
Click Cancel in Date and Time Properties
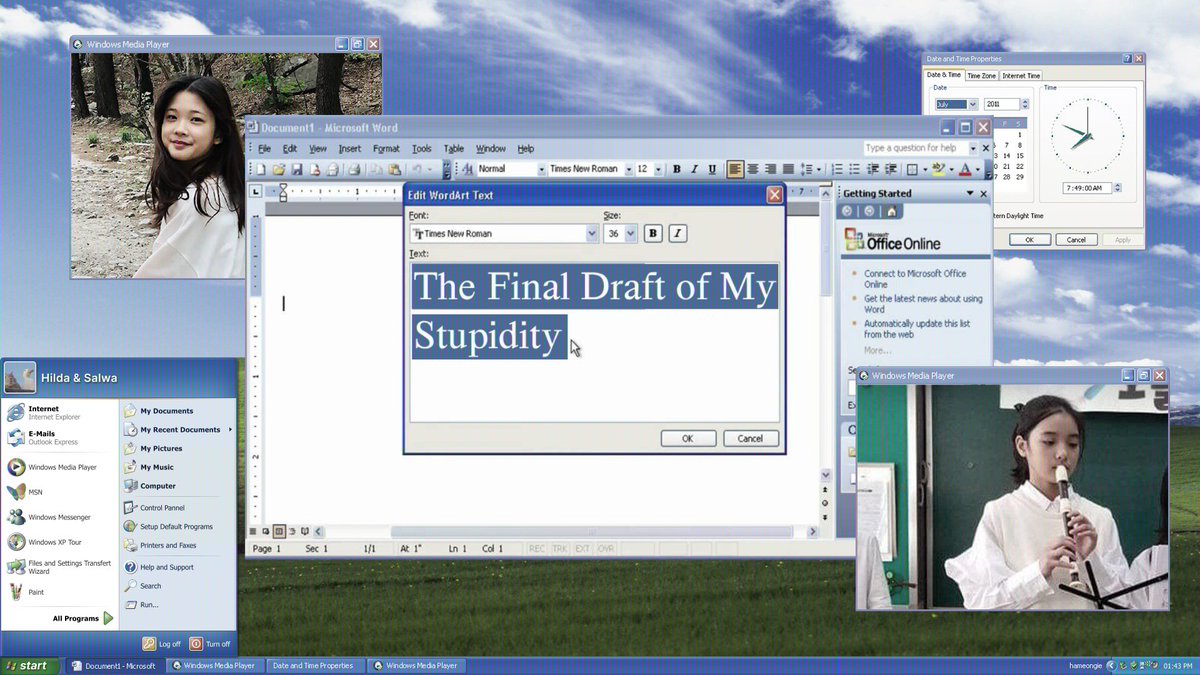pyautogui.click(x=1076, y=240)
